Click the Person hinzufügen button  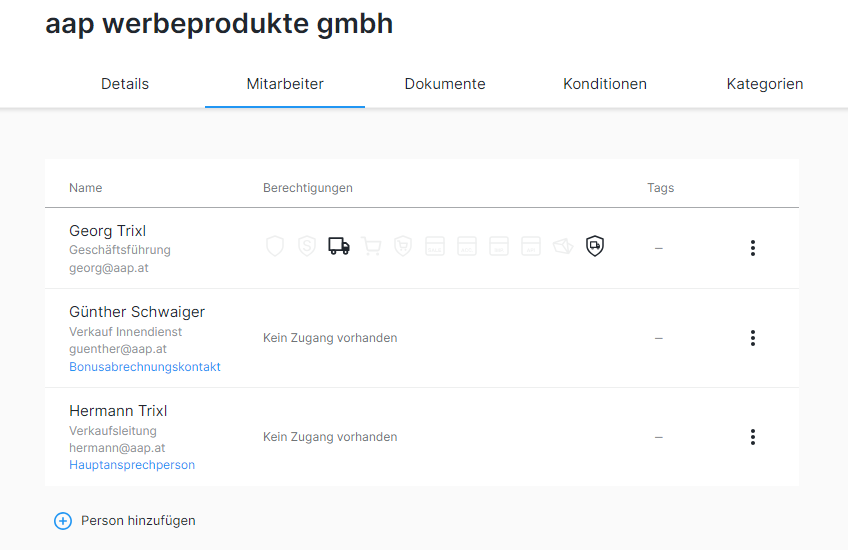[138, 521]
